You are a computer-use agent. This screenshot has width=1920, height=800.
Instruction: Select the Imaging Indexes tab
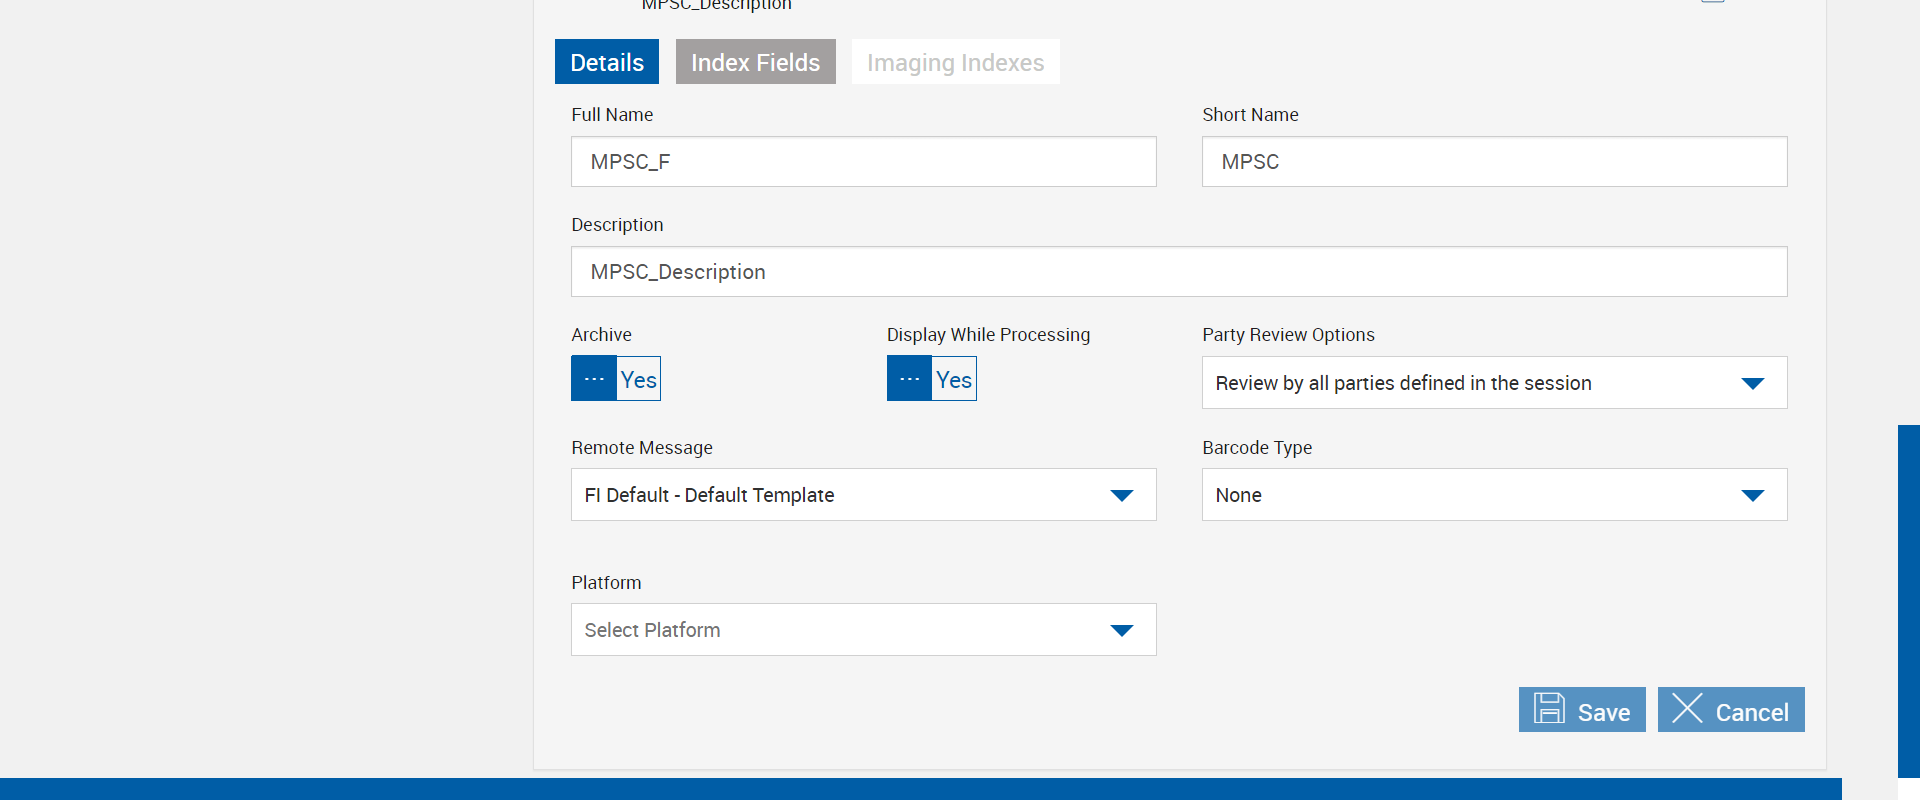(955, 62)
